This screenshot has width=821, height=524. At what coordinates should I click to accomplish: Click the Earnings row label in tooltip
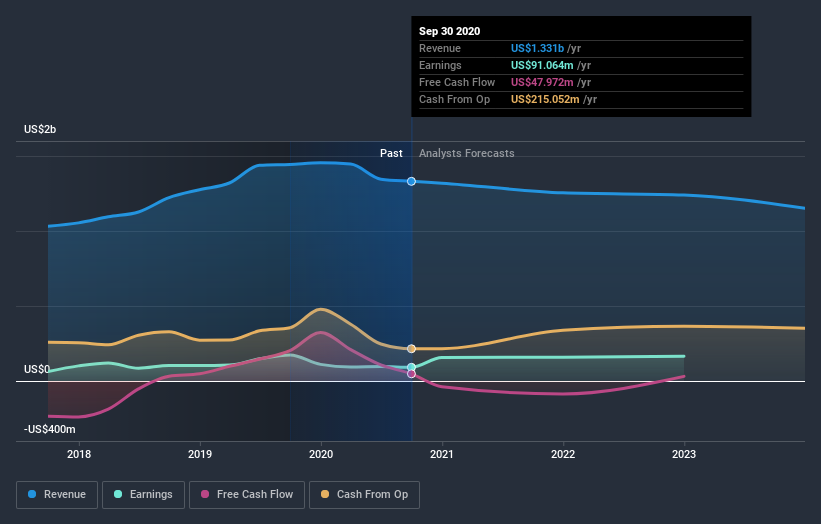[x=440, y=65]
